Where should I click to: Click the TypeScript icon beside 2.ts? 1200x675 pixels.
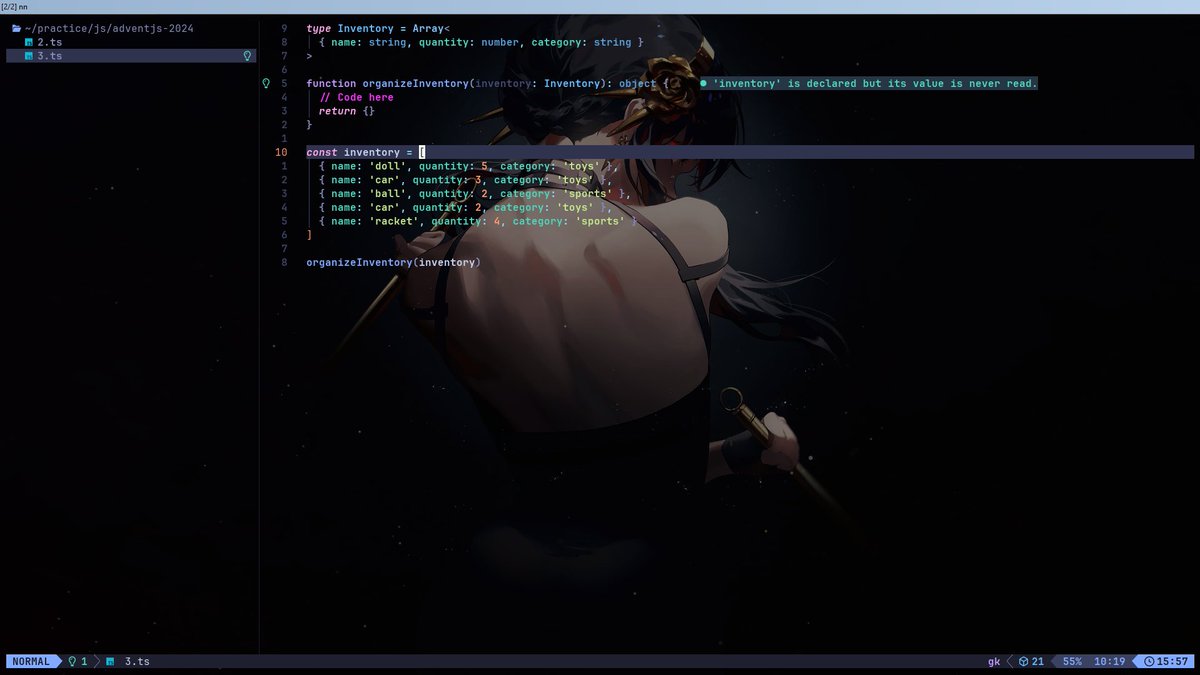pyautogui.click(x=29, y=42)
